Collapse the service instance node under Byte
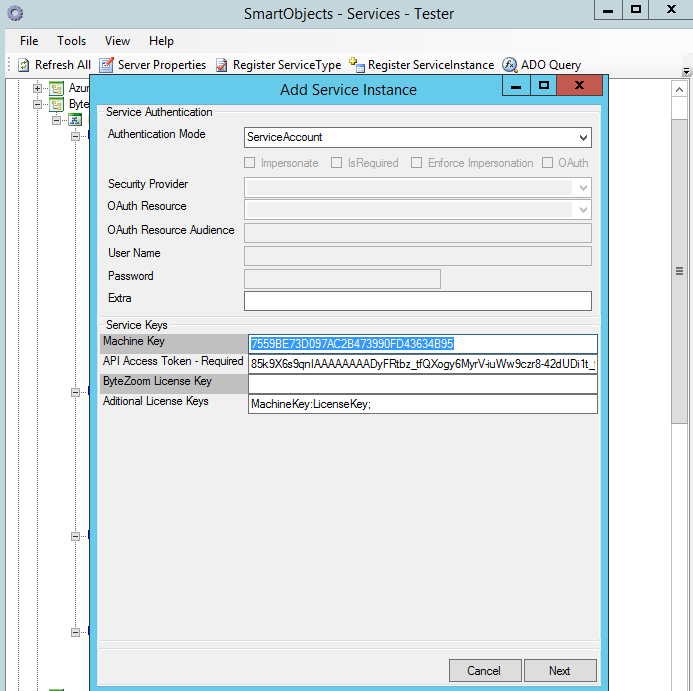The image size is (693, 691). pyautogui.click(x=57, y=120)
